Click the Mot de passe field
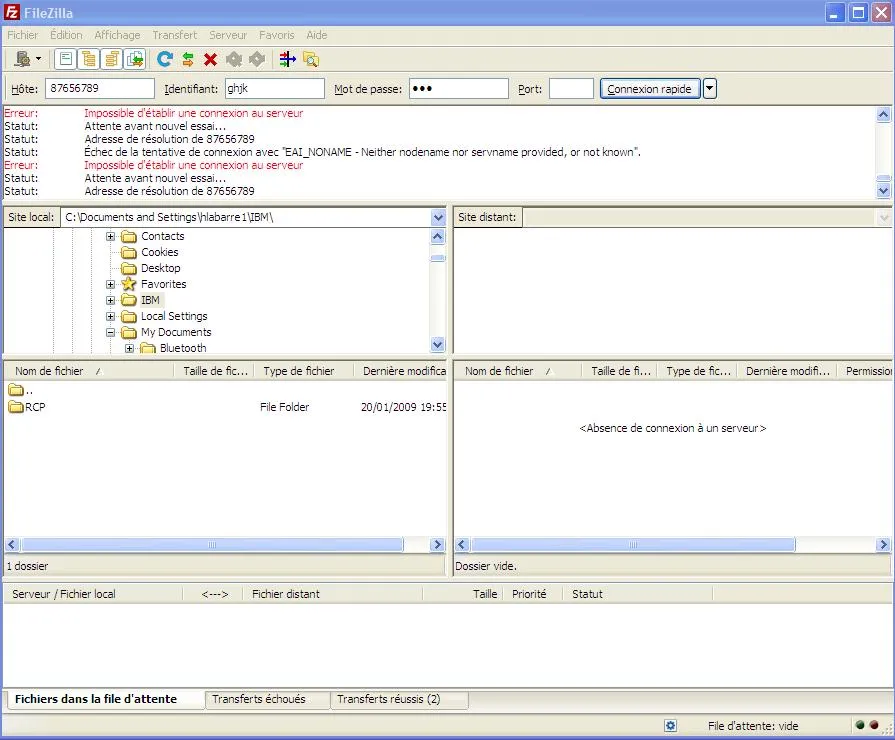The width and height of the screenshot is (895, 740). (x=458, y=89)
